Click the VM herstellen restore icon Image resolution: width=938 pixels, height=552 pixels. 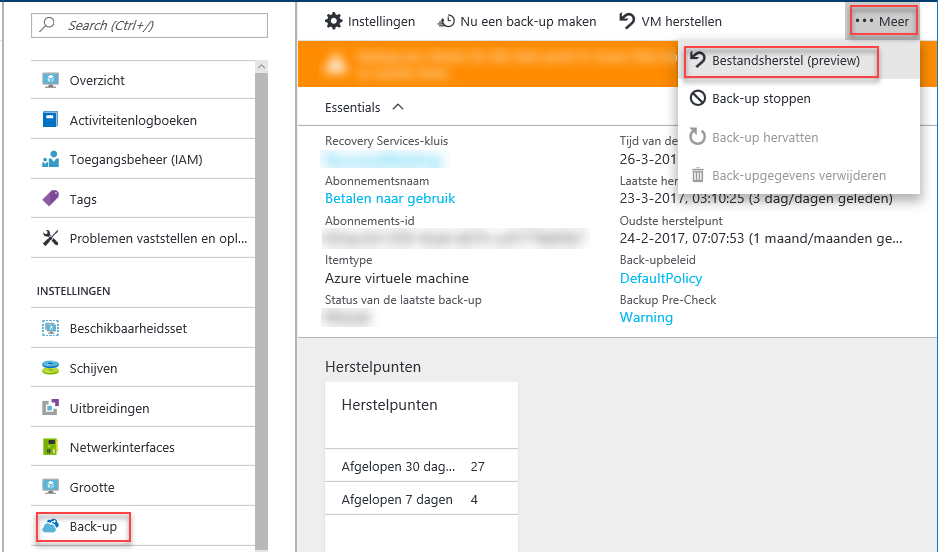pyautogui.click(x=626, y=21)
